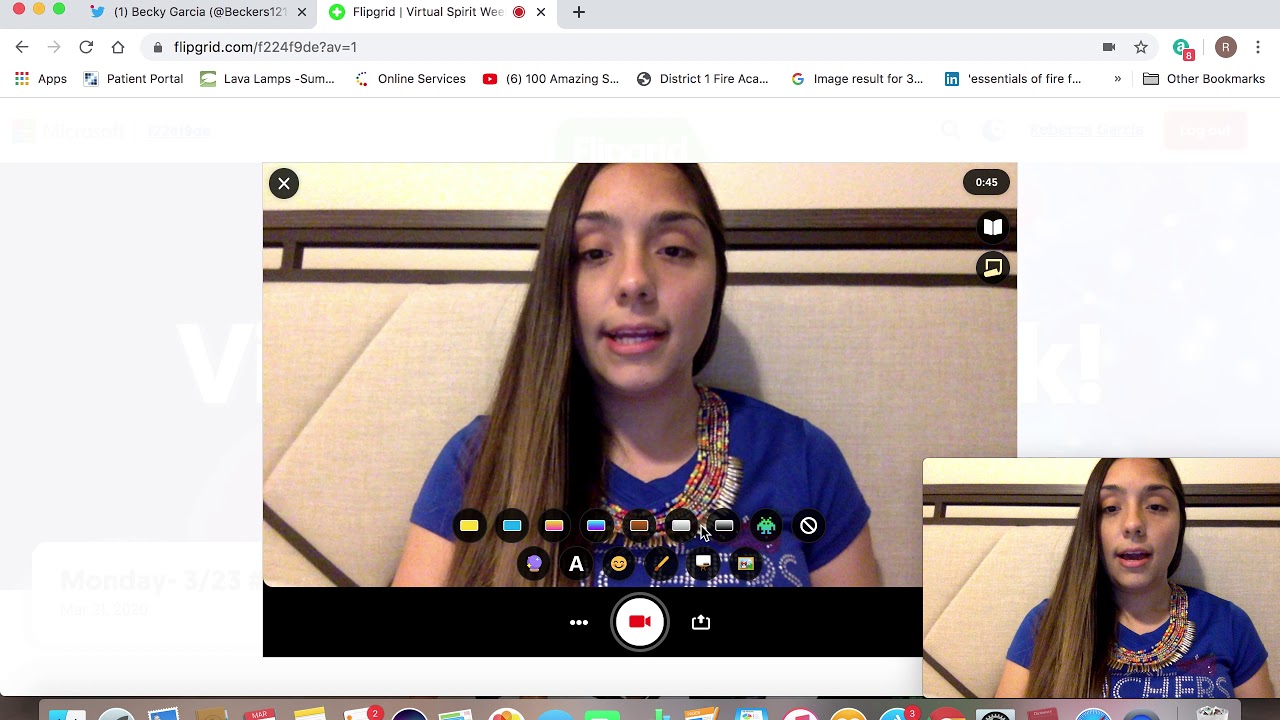
Task: Open Chrome three-dot menu
Action: [x=1258, y=47]
